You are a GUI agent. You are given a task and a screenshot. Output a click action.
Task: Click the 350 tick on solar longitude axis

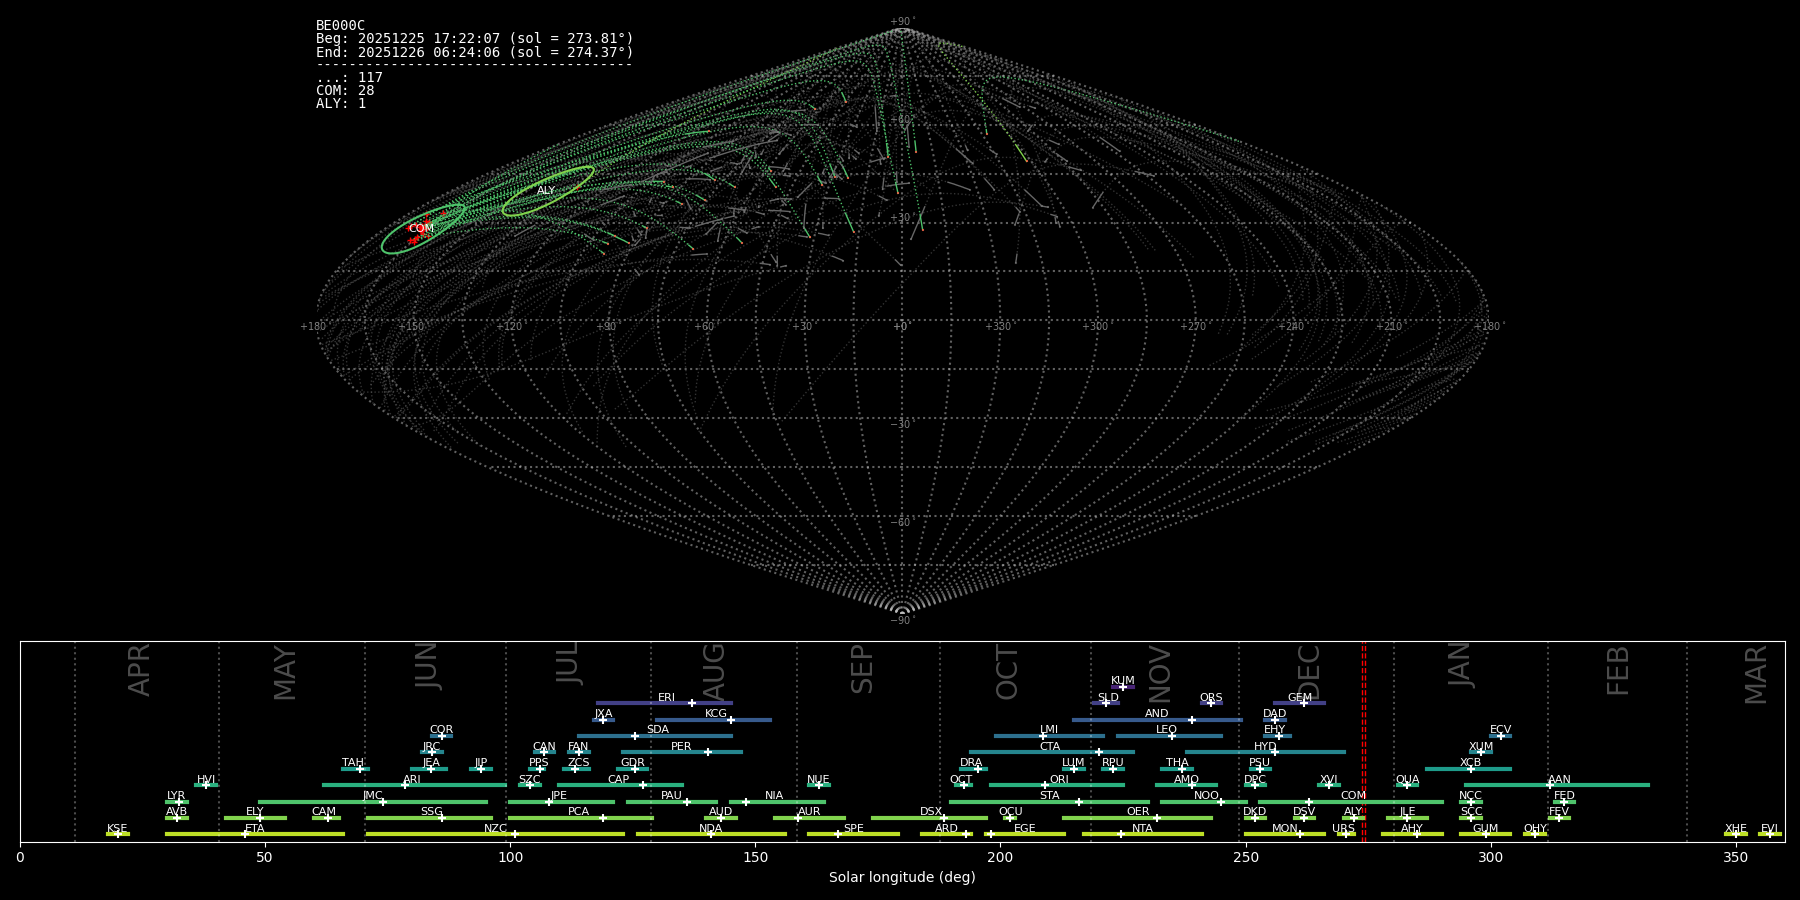pyautogui.click(x=1735, y=857)
